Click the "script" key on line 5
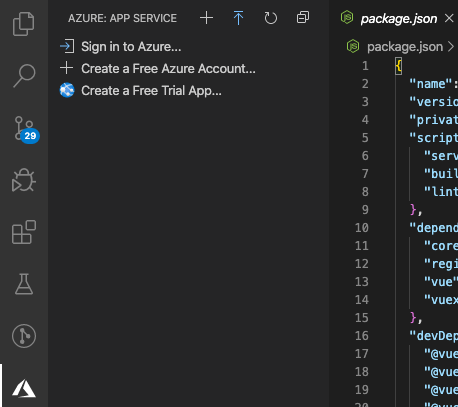The width and height of the screenshot is (458, 407). pos(434,138)
